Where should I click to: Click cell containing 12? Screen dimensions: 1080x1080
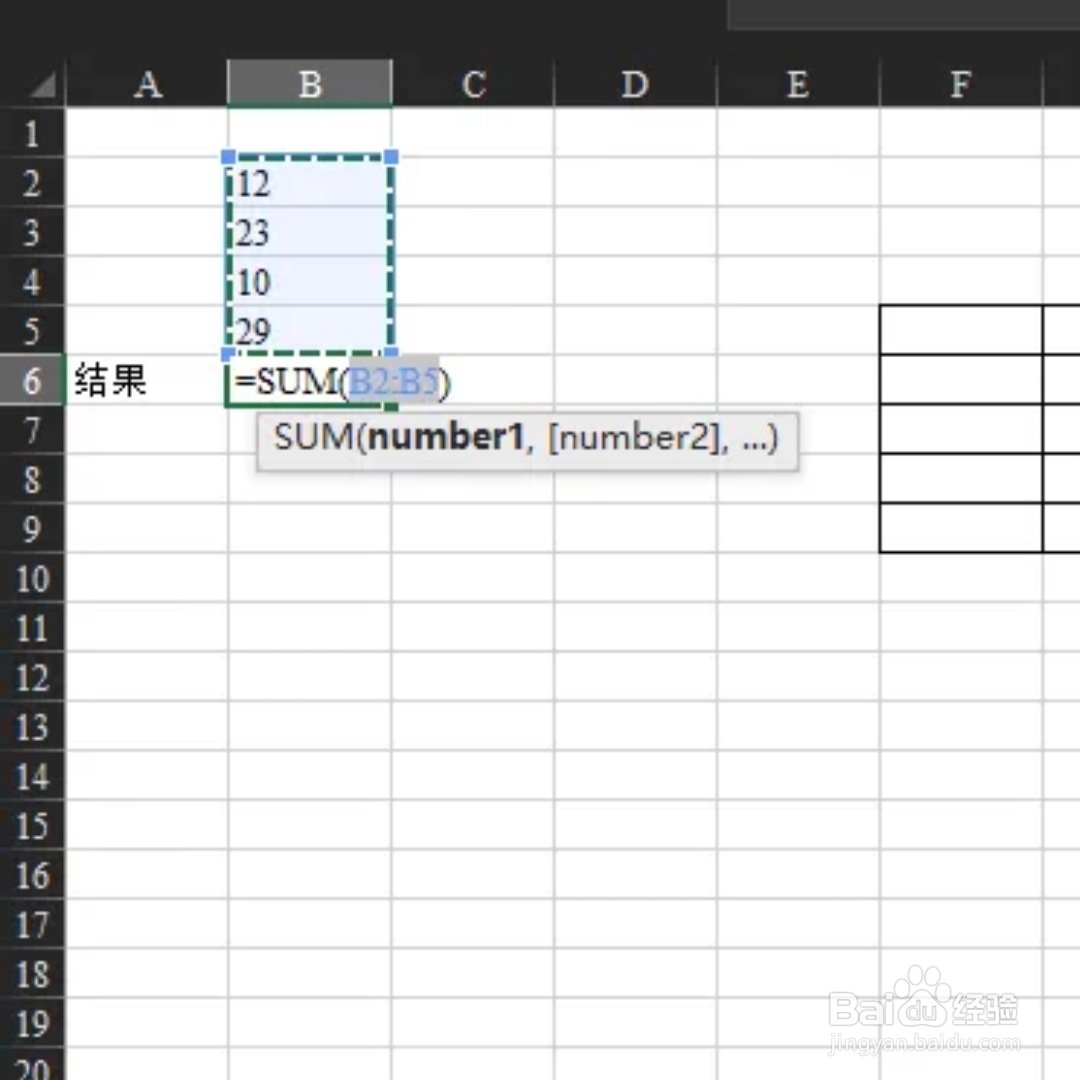(309, 183)
